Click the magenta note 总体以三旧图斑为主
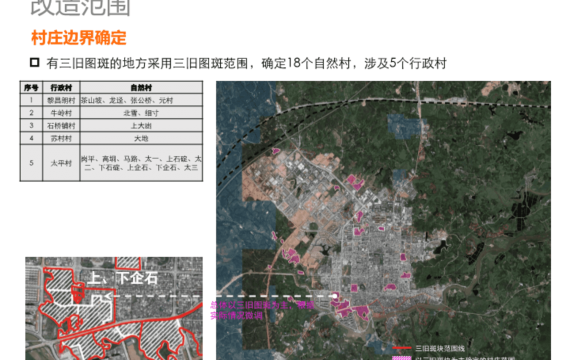 click(x=262, y=310)
